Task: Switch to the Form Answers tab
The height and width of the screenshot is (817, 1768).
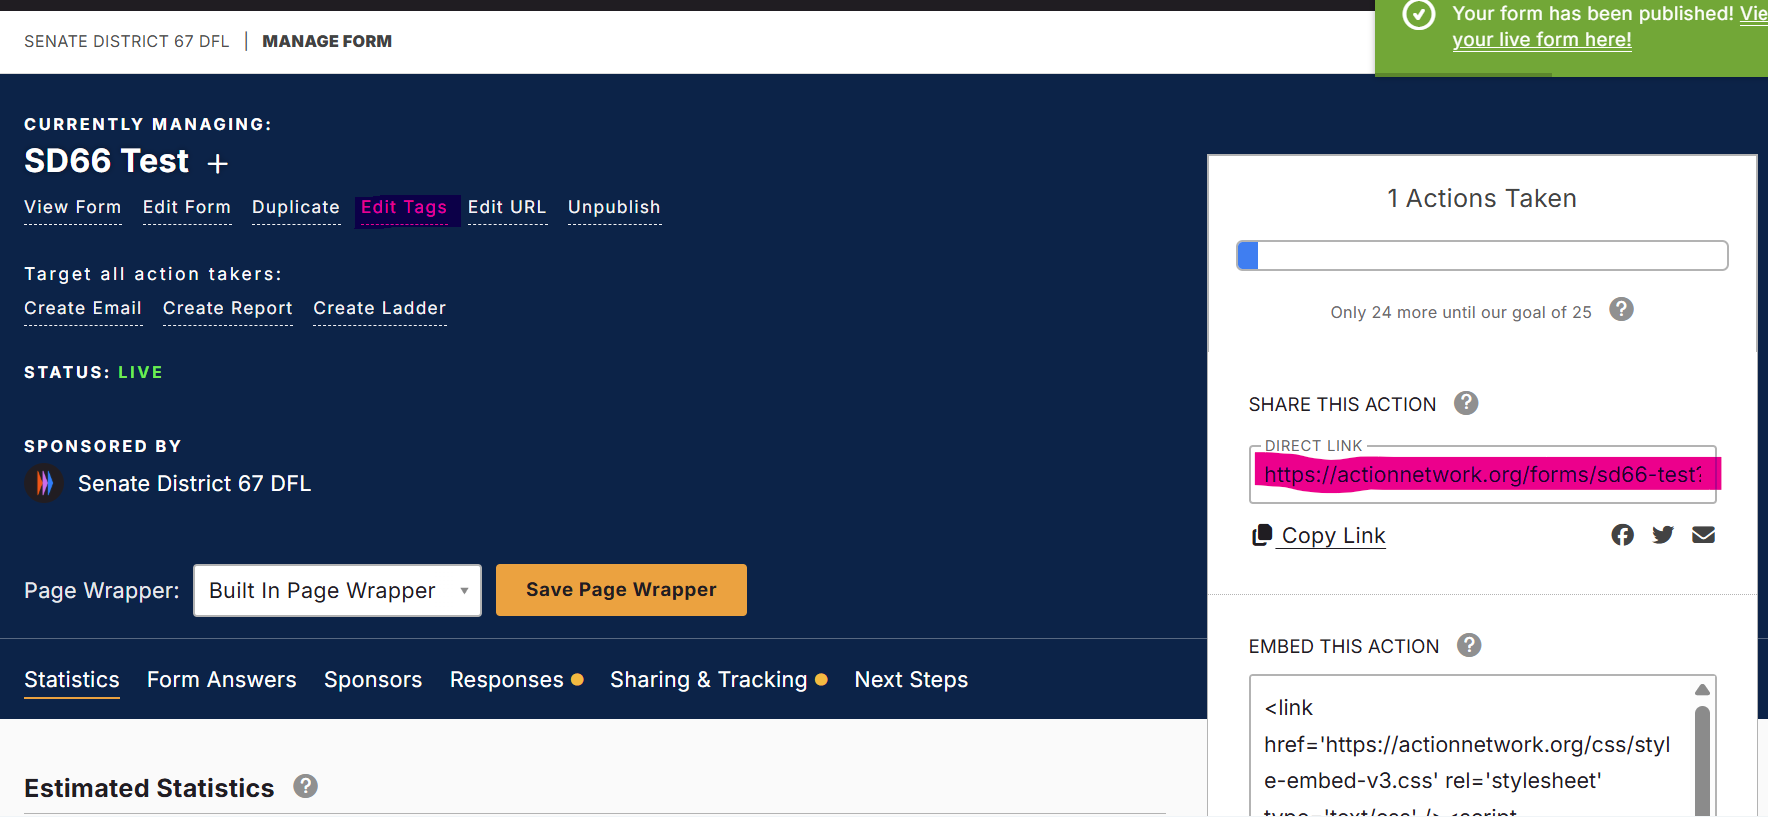Action: [x=222, y=680]
